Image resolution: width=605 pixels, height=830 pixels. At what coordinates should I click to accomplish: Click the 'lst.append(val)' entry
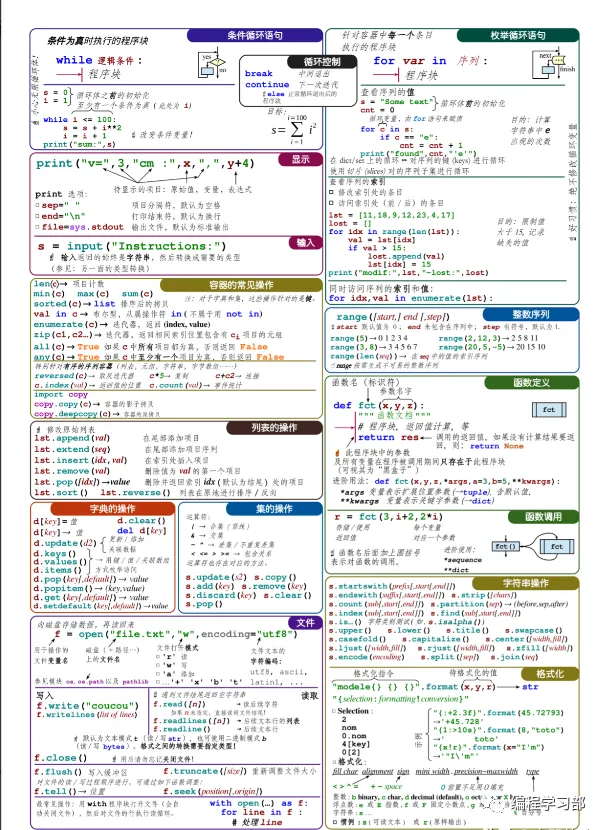pos(72,438)
